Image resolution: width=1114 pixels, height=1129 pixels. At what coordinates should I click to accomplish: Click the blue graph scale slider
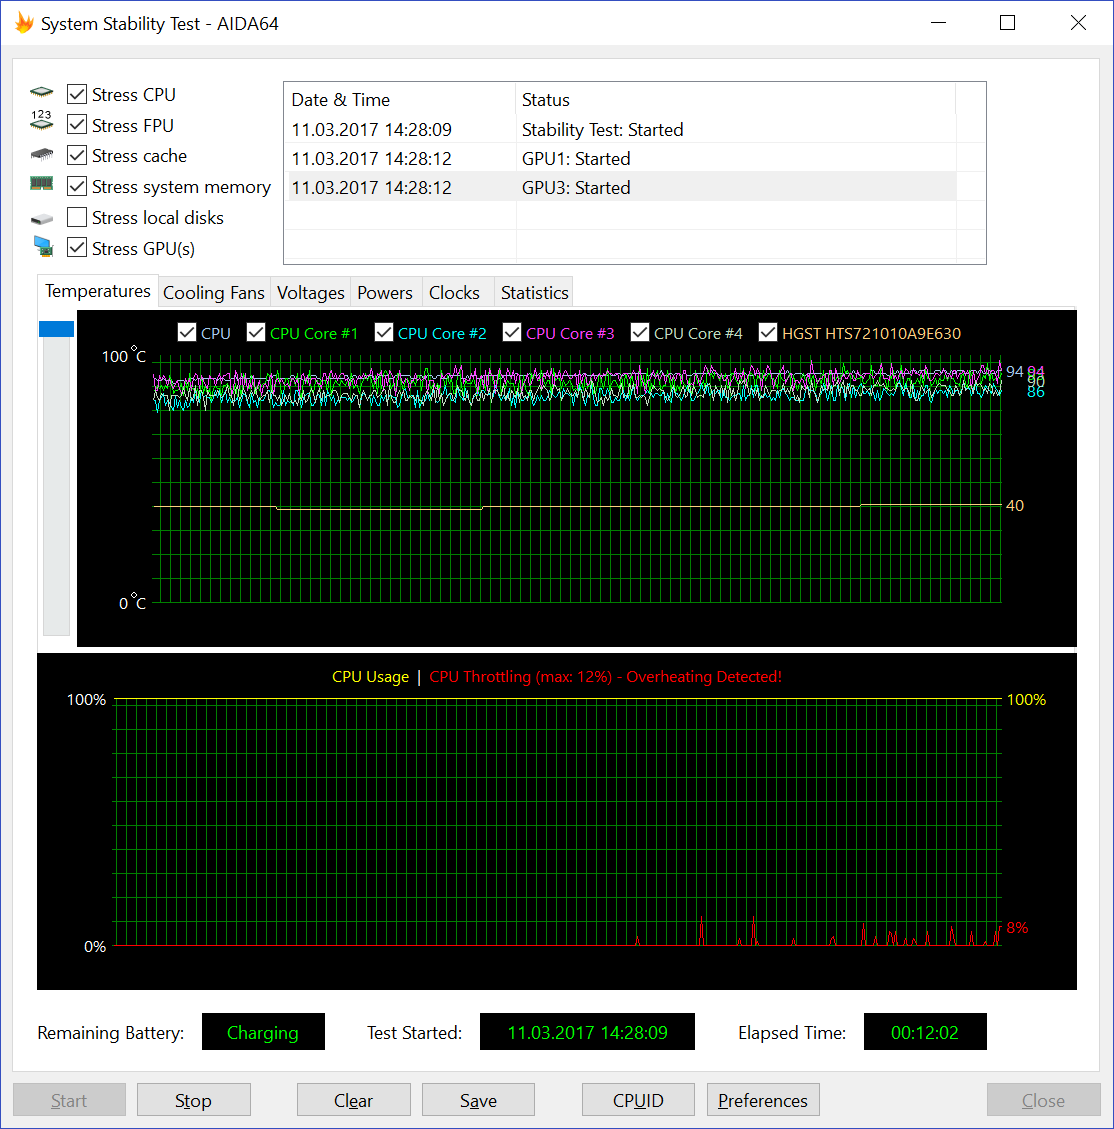coord(56,329)
